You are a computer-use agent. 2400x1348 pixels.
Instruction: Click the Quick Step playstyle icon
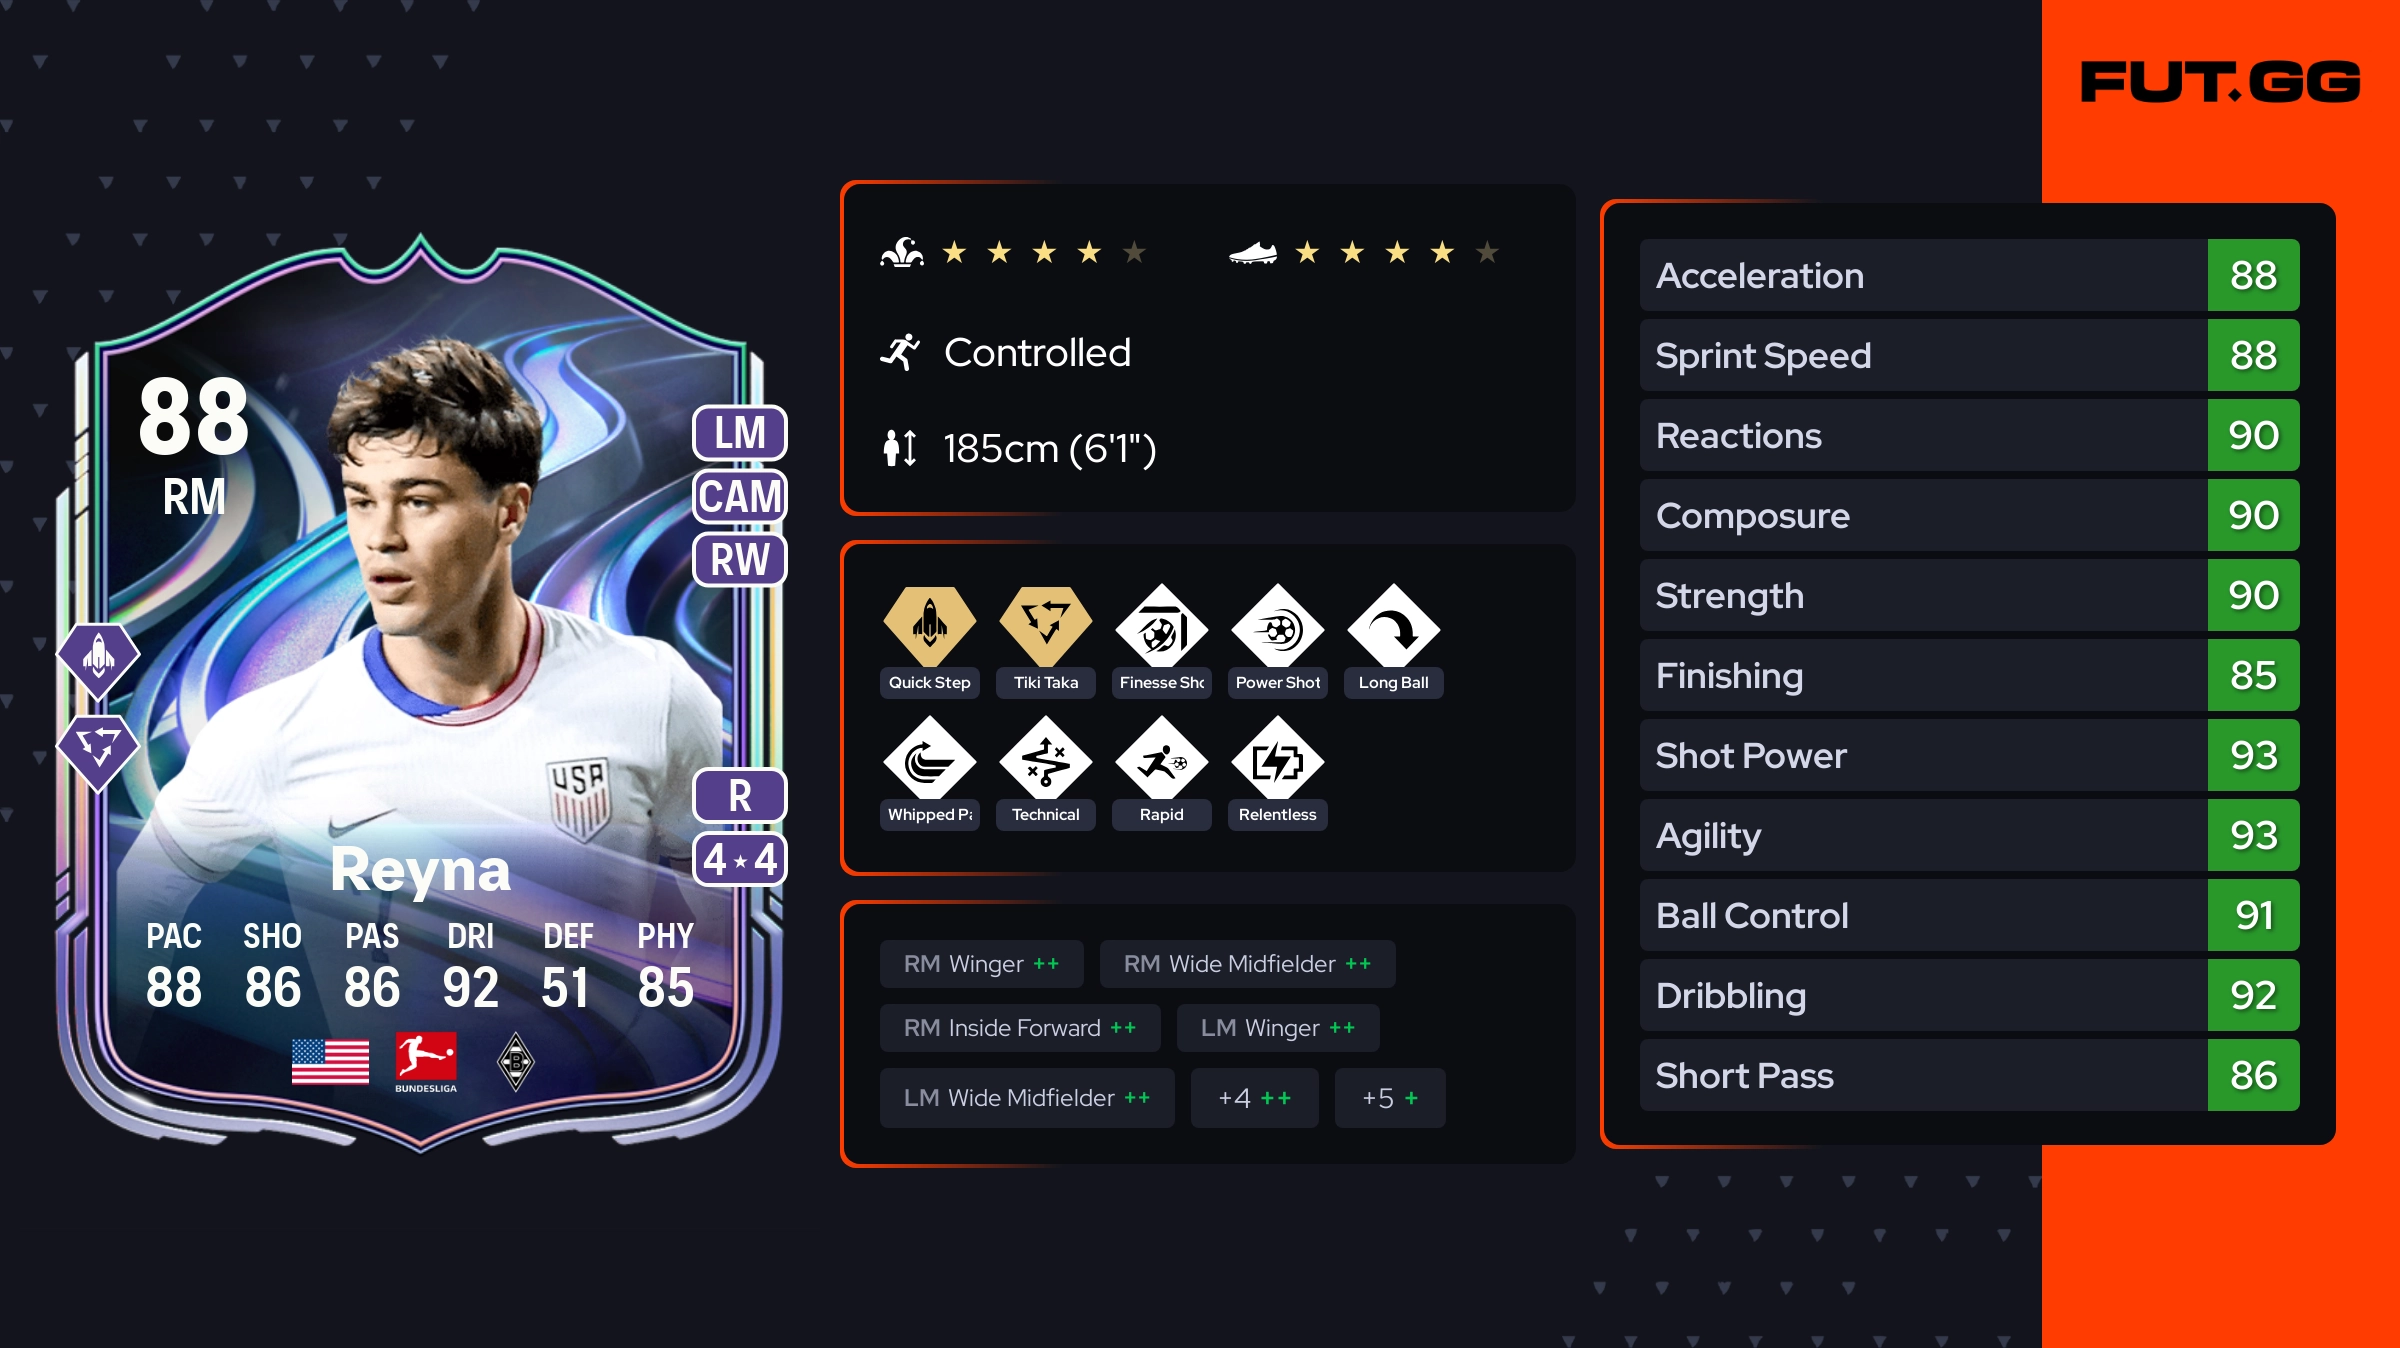929,626
